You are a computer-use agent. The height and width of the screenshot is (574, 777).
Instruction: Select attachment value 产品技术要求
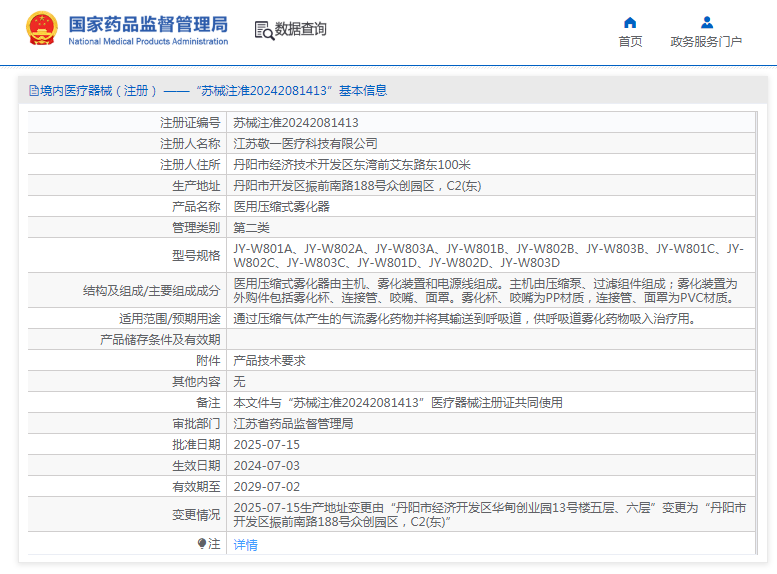pyautogui.click(x=269, y=361)
